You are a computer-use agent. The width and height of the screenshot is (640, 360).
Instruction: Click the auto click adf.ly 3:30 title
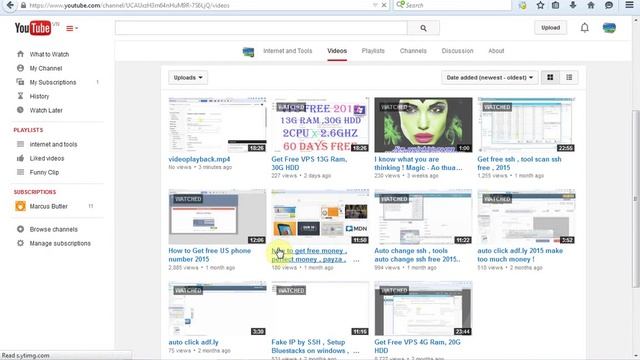(193, 342)
